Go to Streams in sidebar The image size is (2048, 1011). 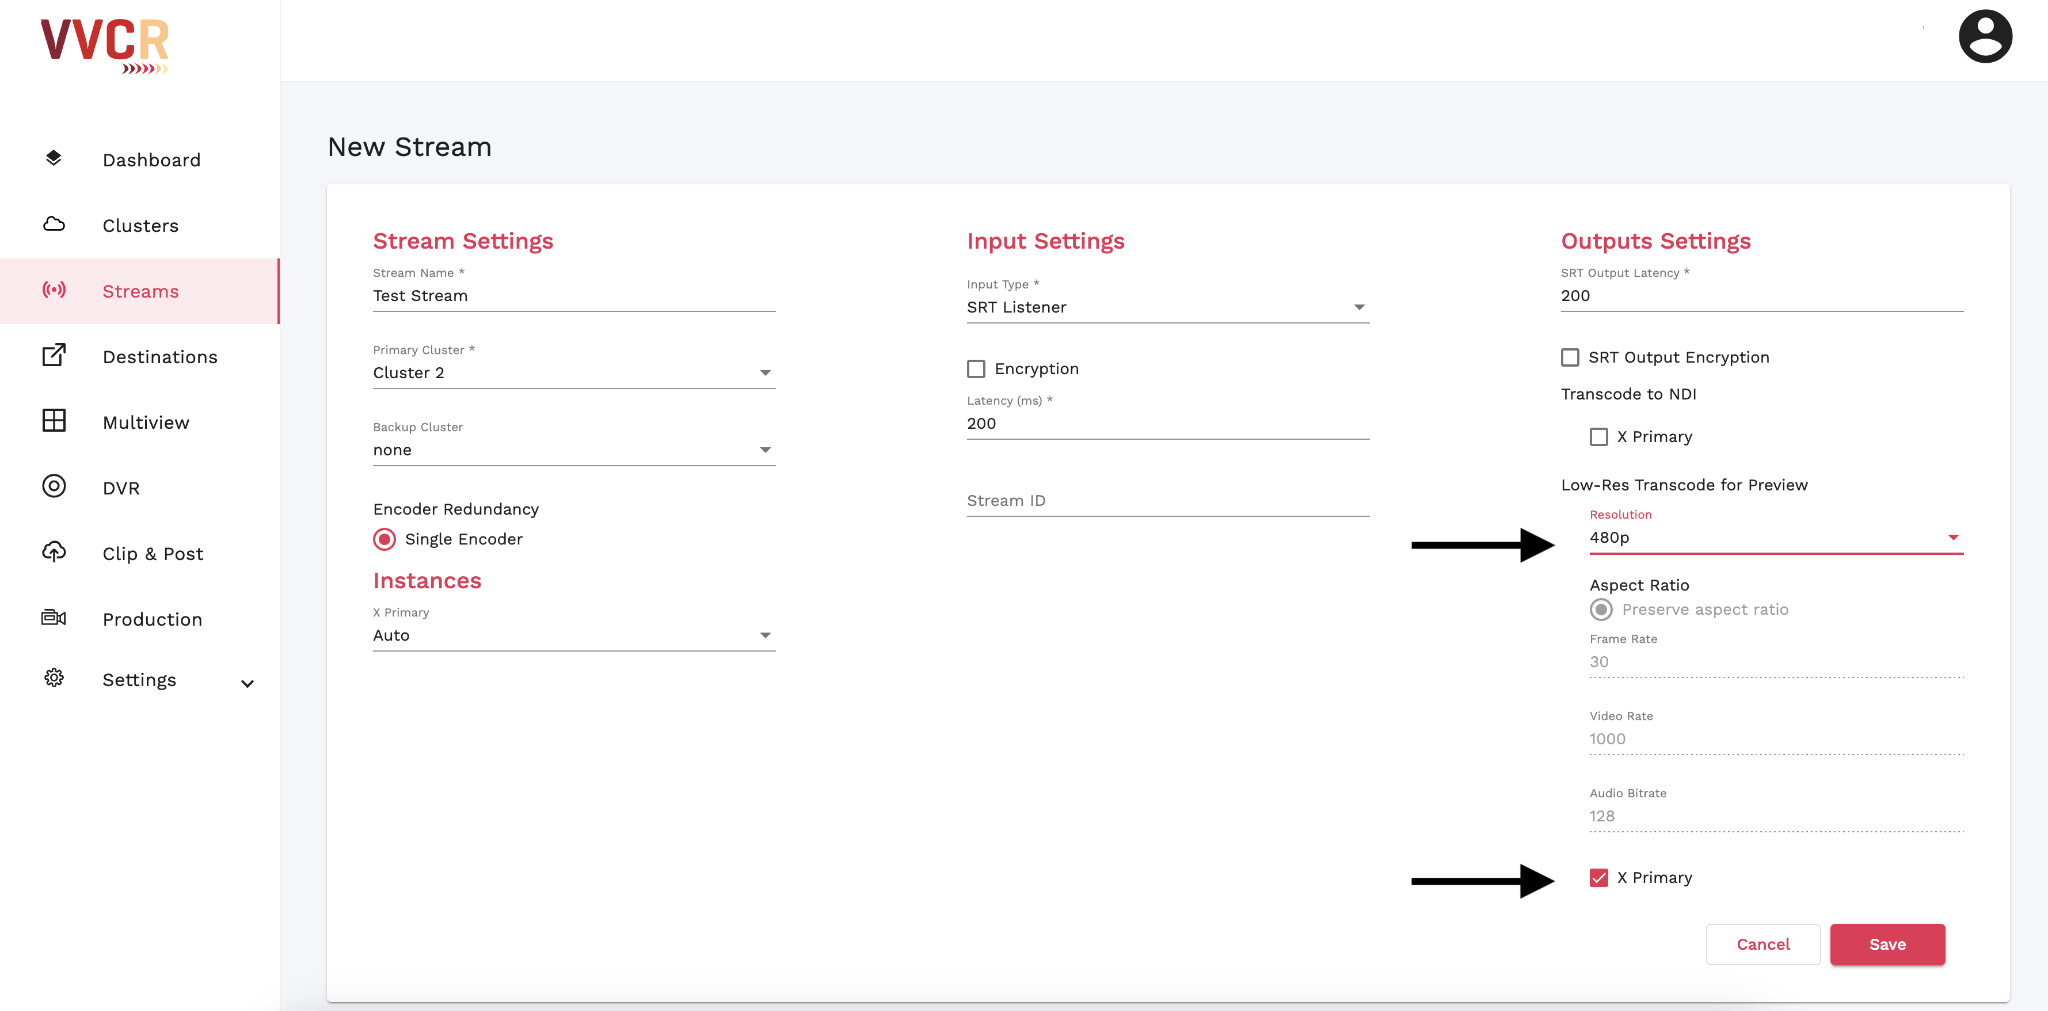140,291
